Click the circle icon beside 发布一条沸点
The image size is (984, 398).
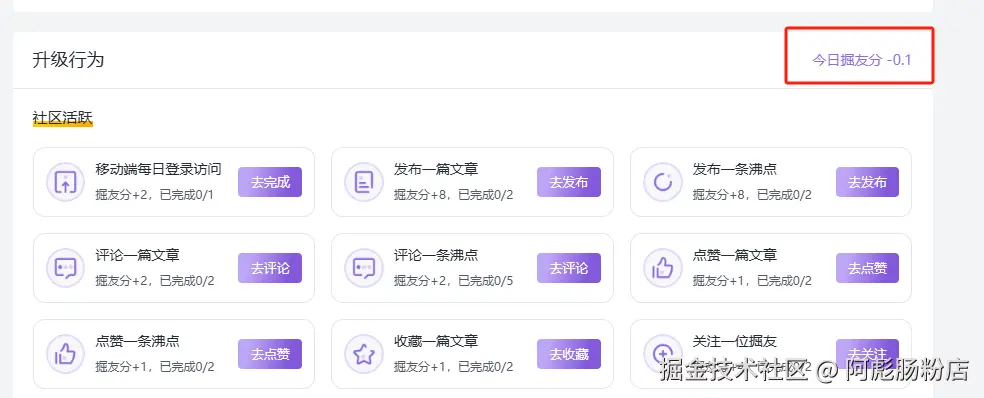tap(663, 182)
